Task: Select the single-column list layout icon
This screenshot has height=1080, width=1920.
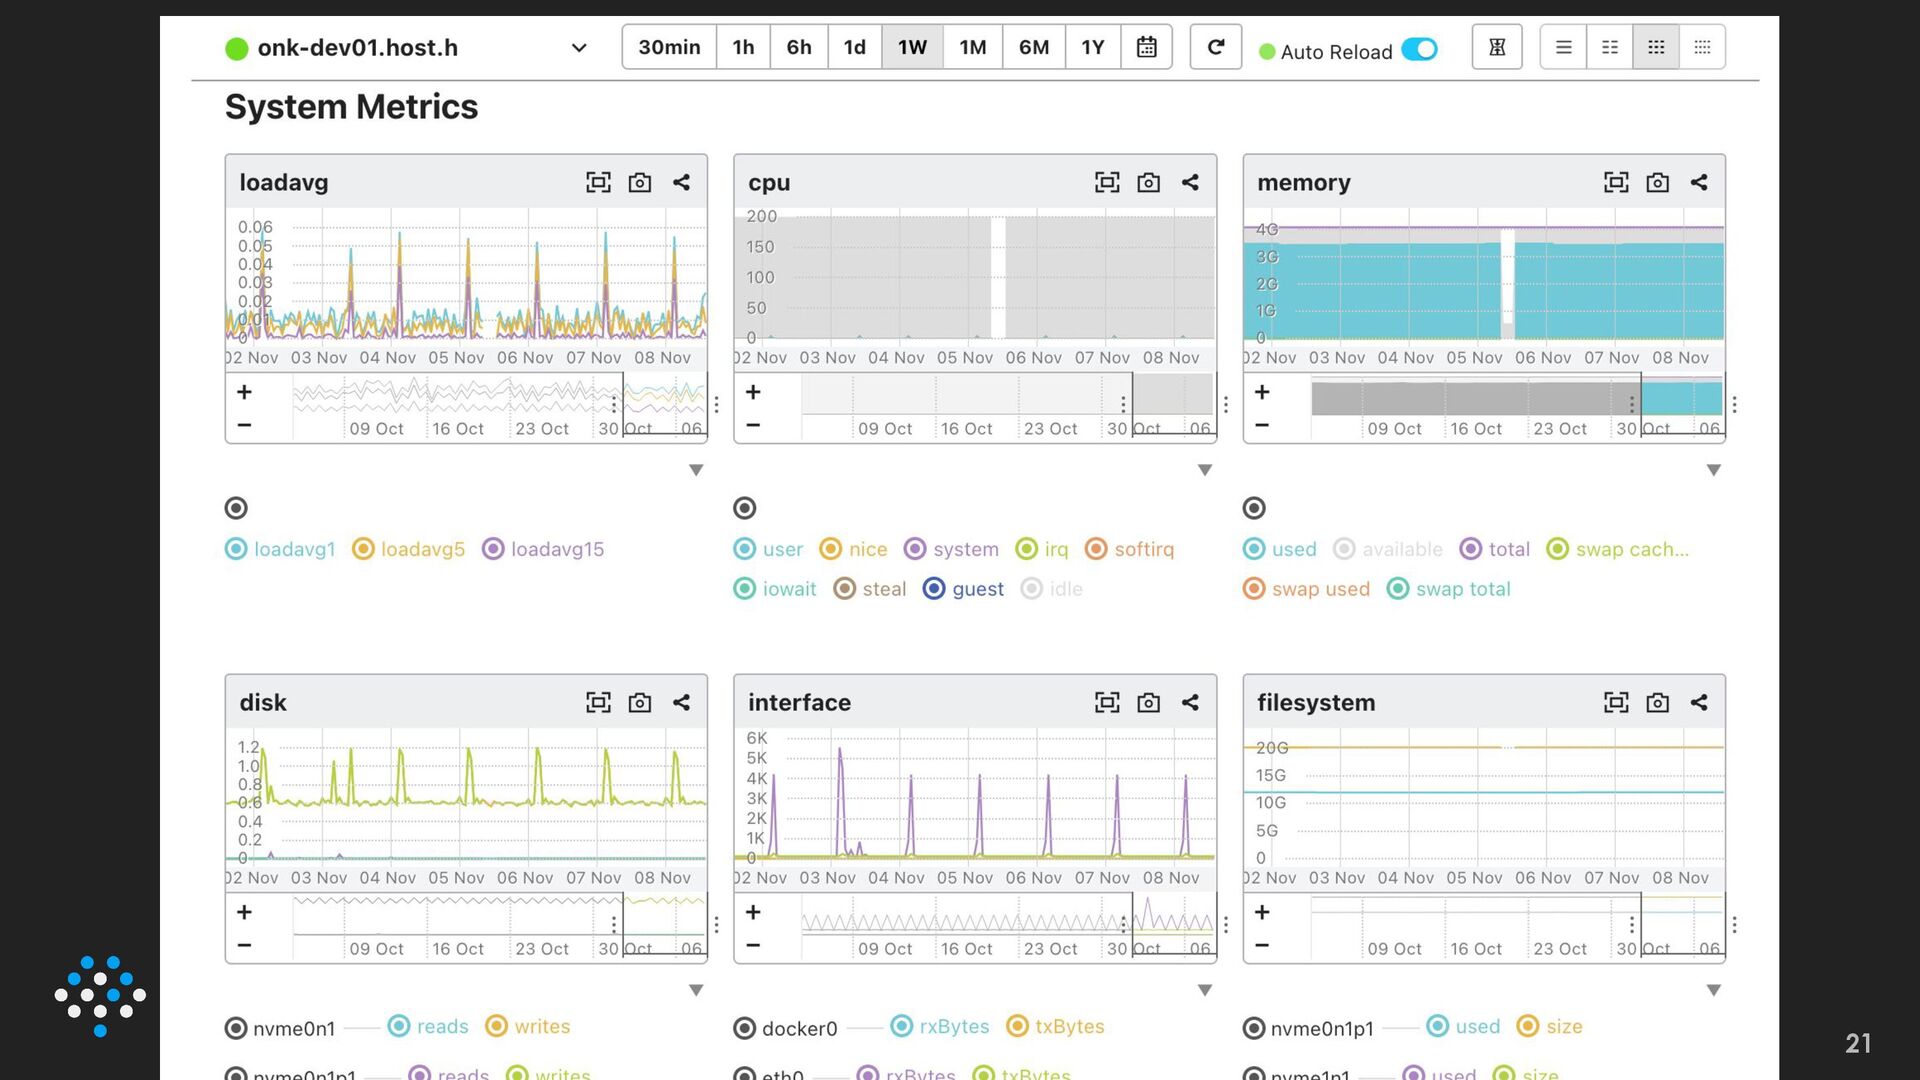Action: (1563, 47)
